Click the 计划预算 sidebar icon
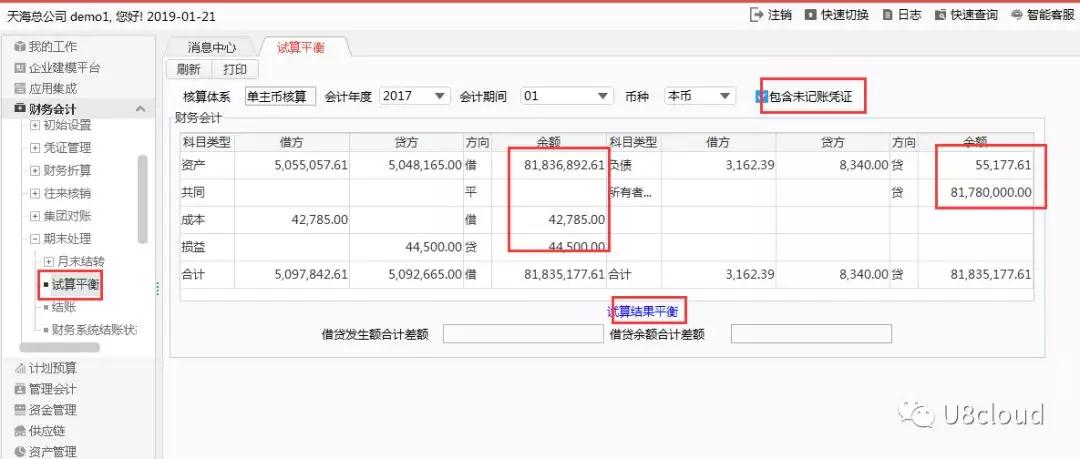The width and height of the screenshot is (1080, 459). point(20,368)
